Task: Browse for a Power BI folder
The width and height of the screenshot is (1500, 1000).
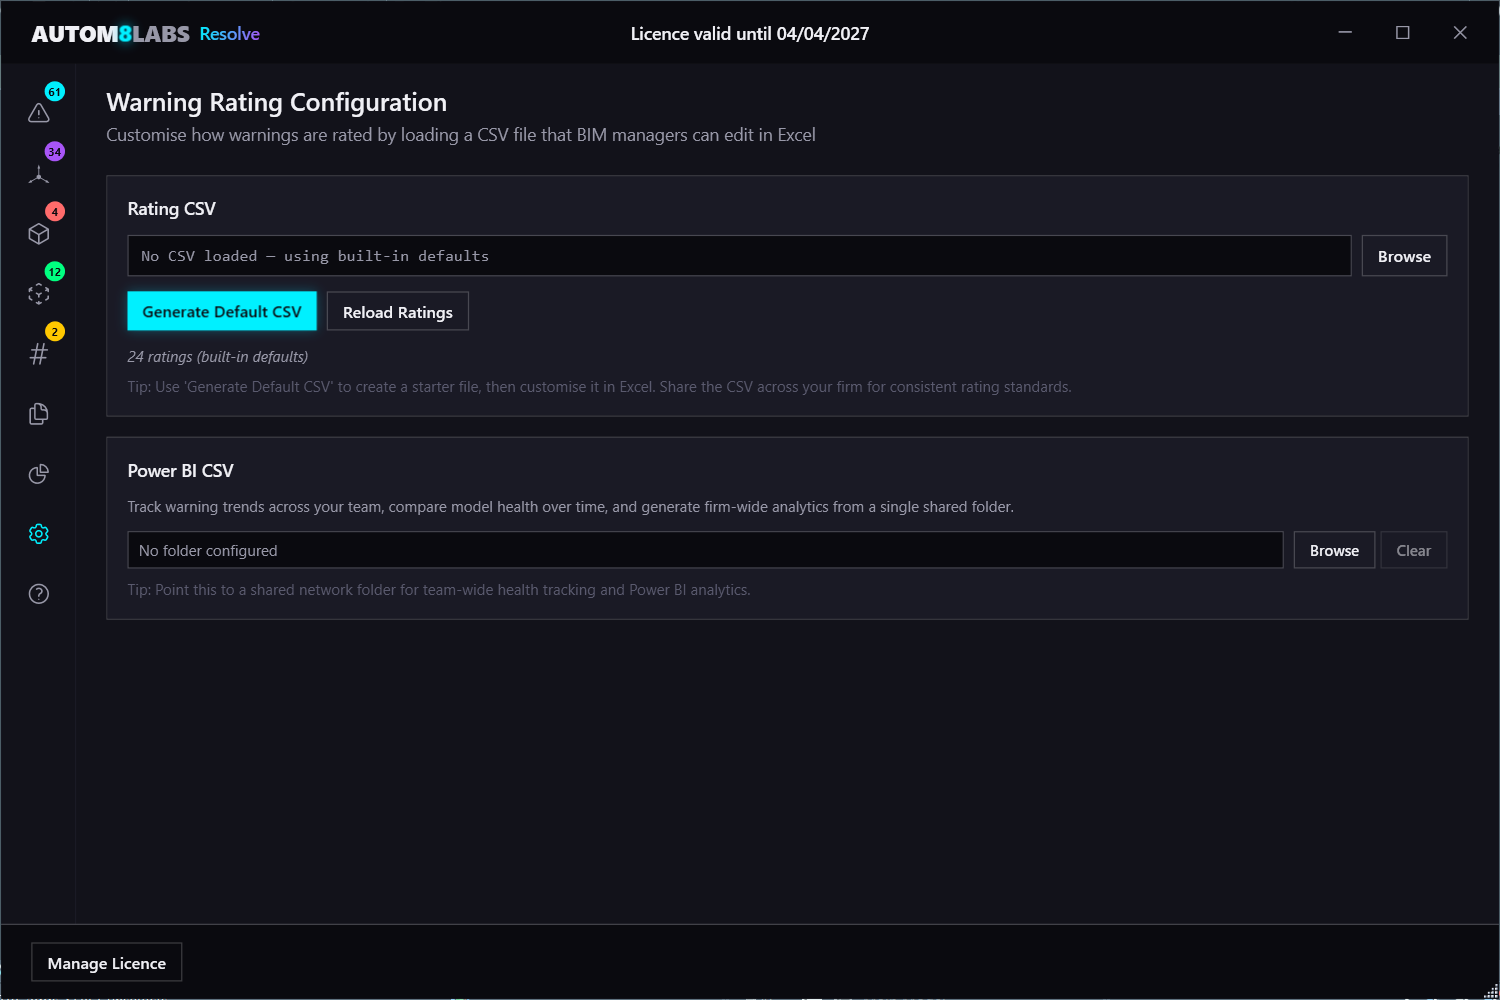Action: [1333, 550]
